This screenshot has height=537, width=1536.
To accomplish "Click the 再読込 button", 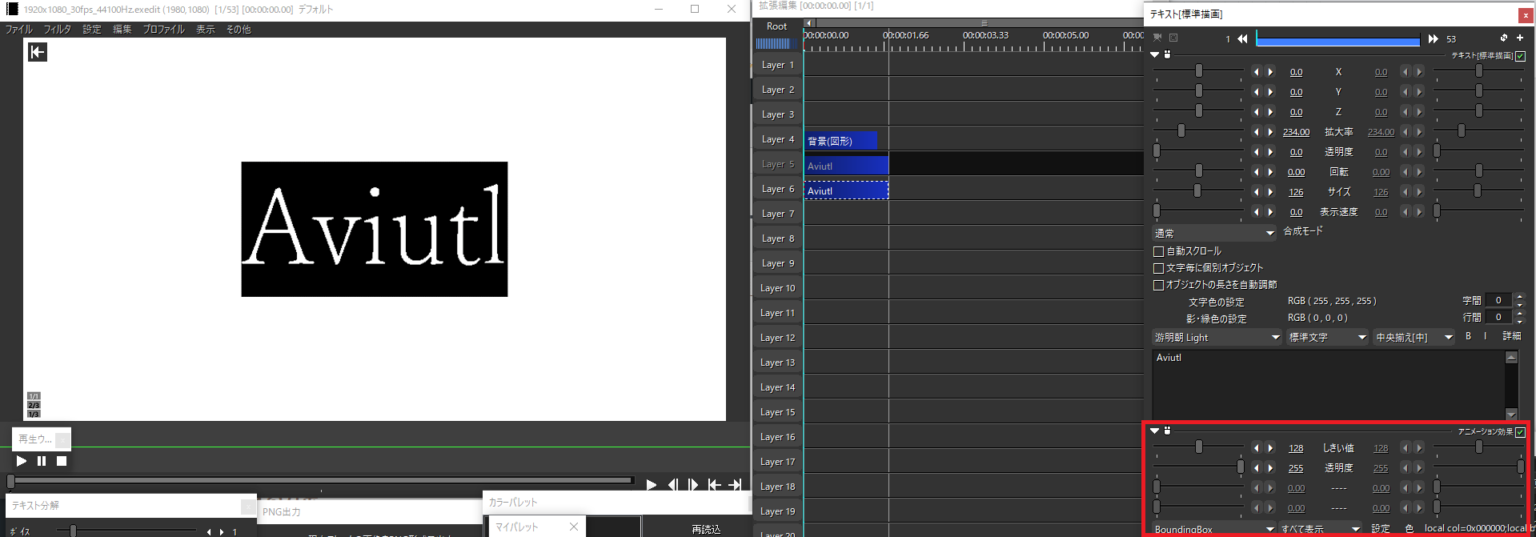I will point(705,529).
